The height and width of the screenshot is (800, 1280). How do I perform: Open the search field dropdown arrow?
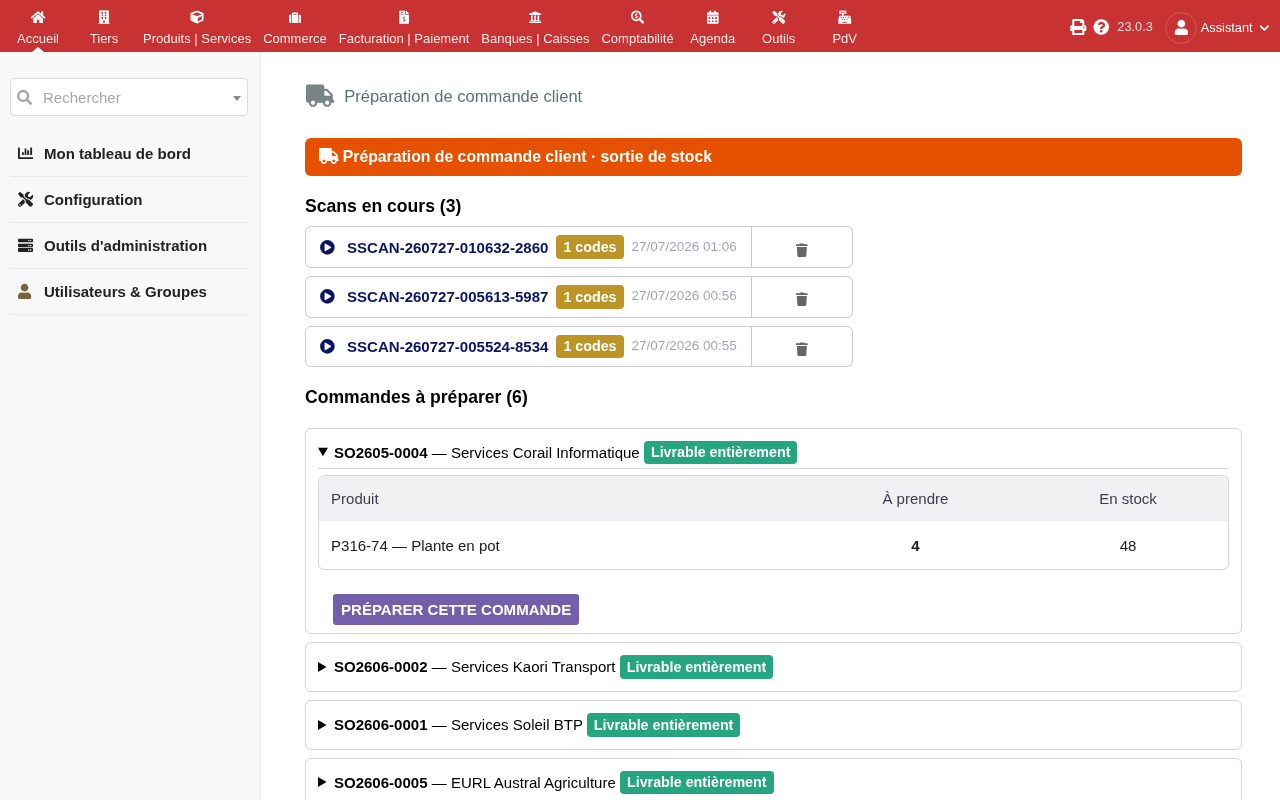tap(237, 98)
